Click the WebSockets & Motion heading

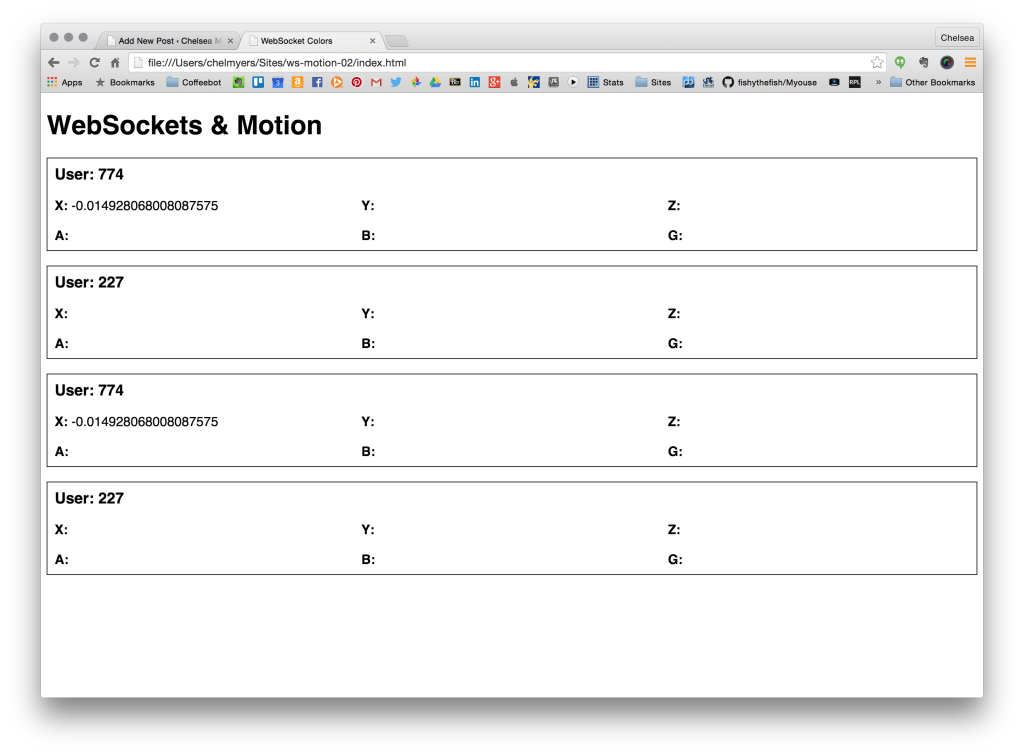pos(184,125)
